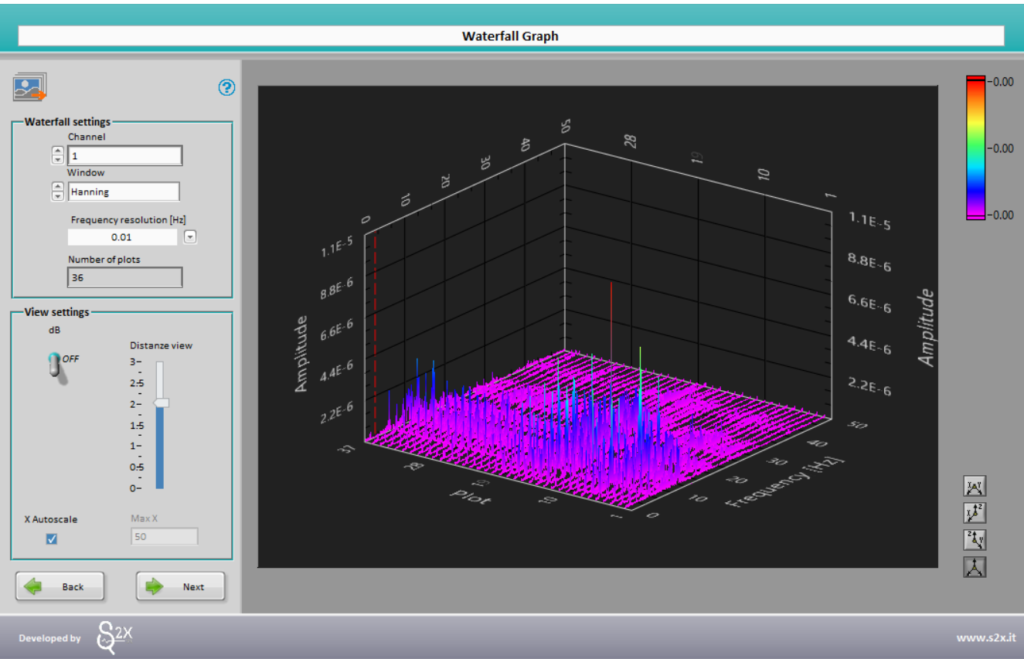Click the Channel input field

(124, 156)
